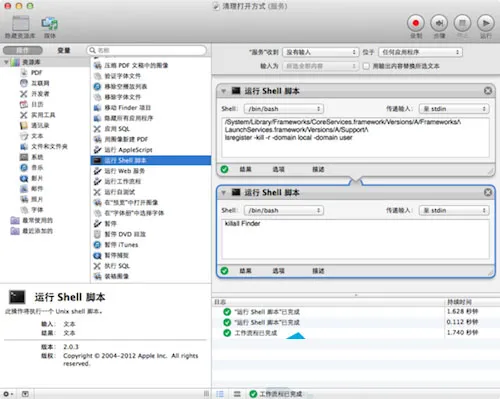The height and width of the screenshot is (399, 500).
Task: Open the "服务"收到 input type dropdown
Action: pyautogui.click(x=320, y=52)
